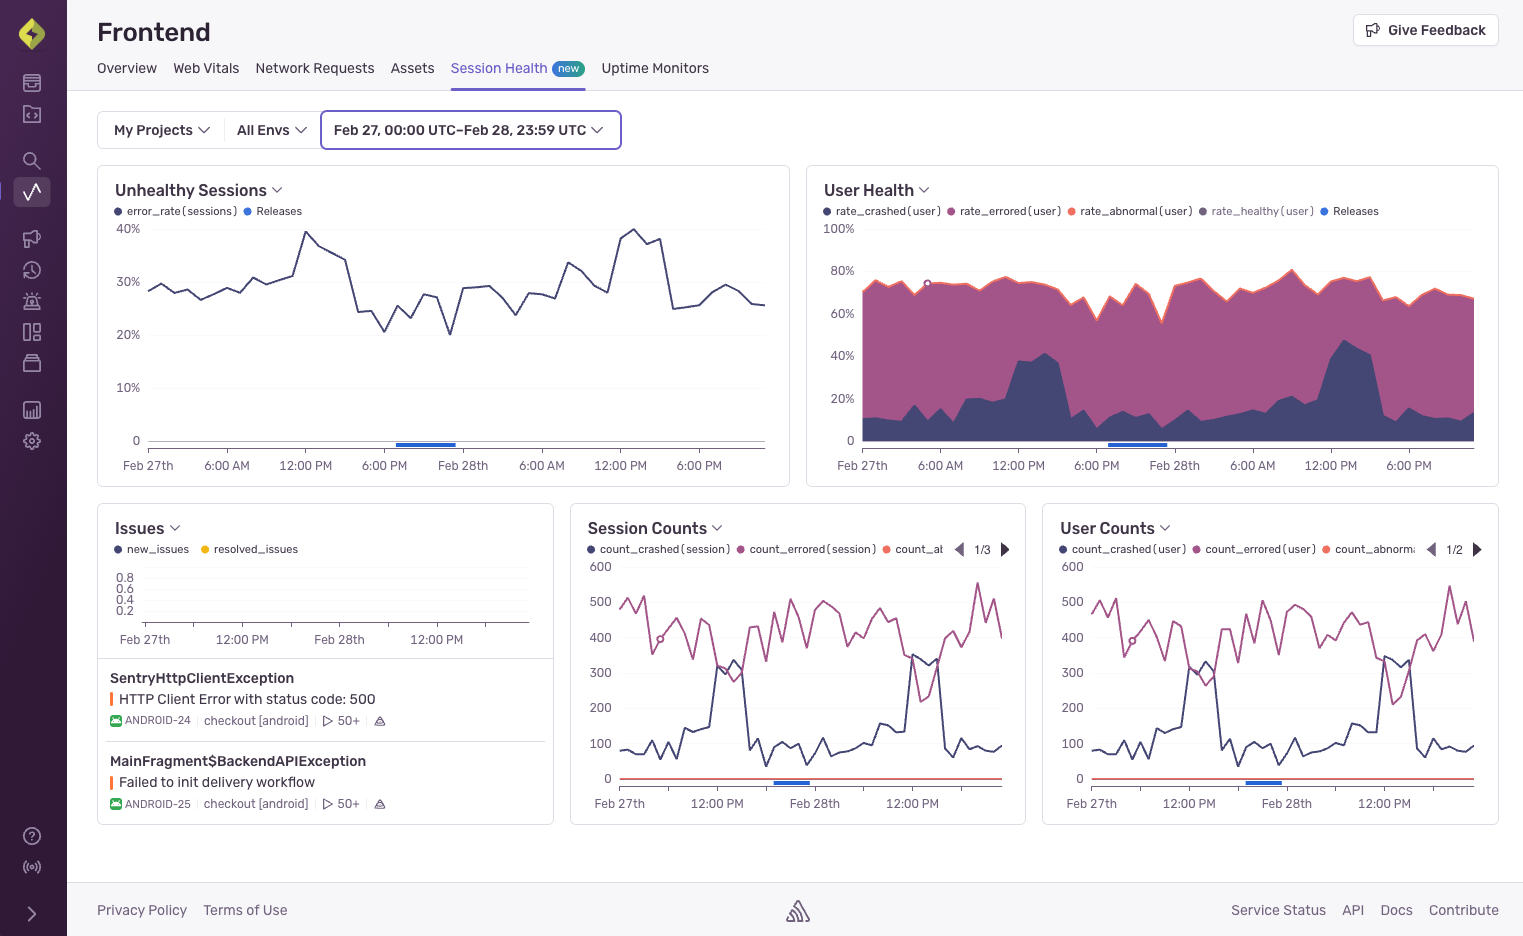Toggle the resolved_issues legend series

[x=249, y=549]
